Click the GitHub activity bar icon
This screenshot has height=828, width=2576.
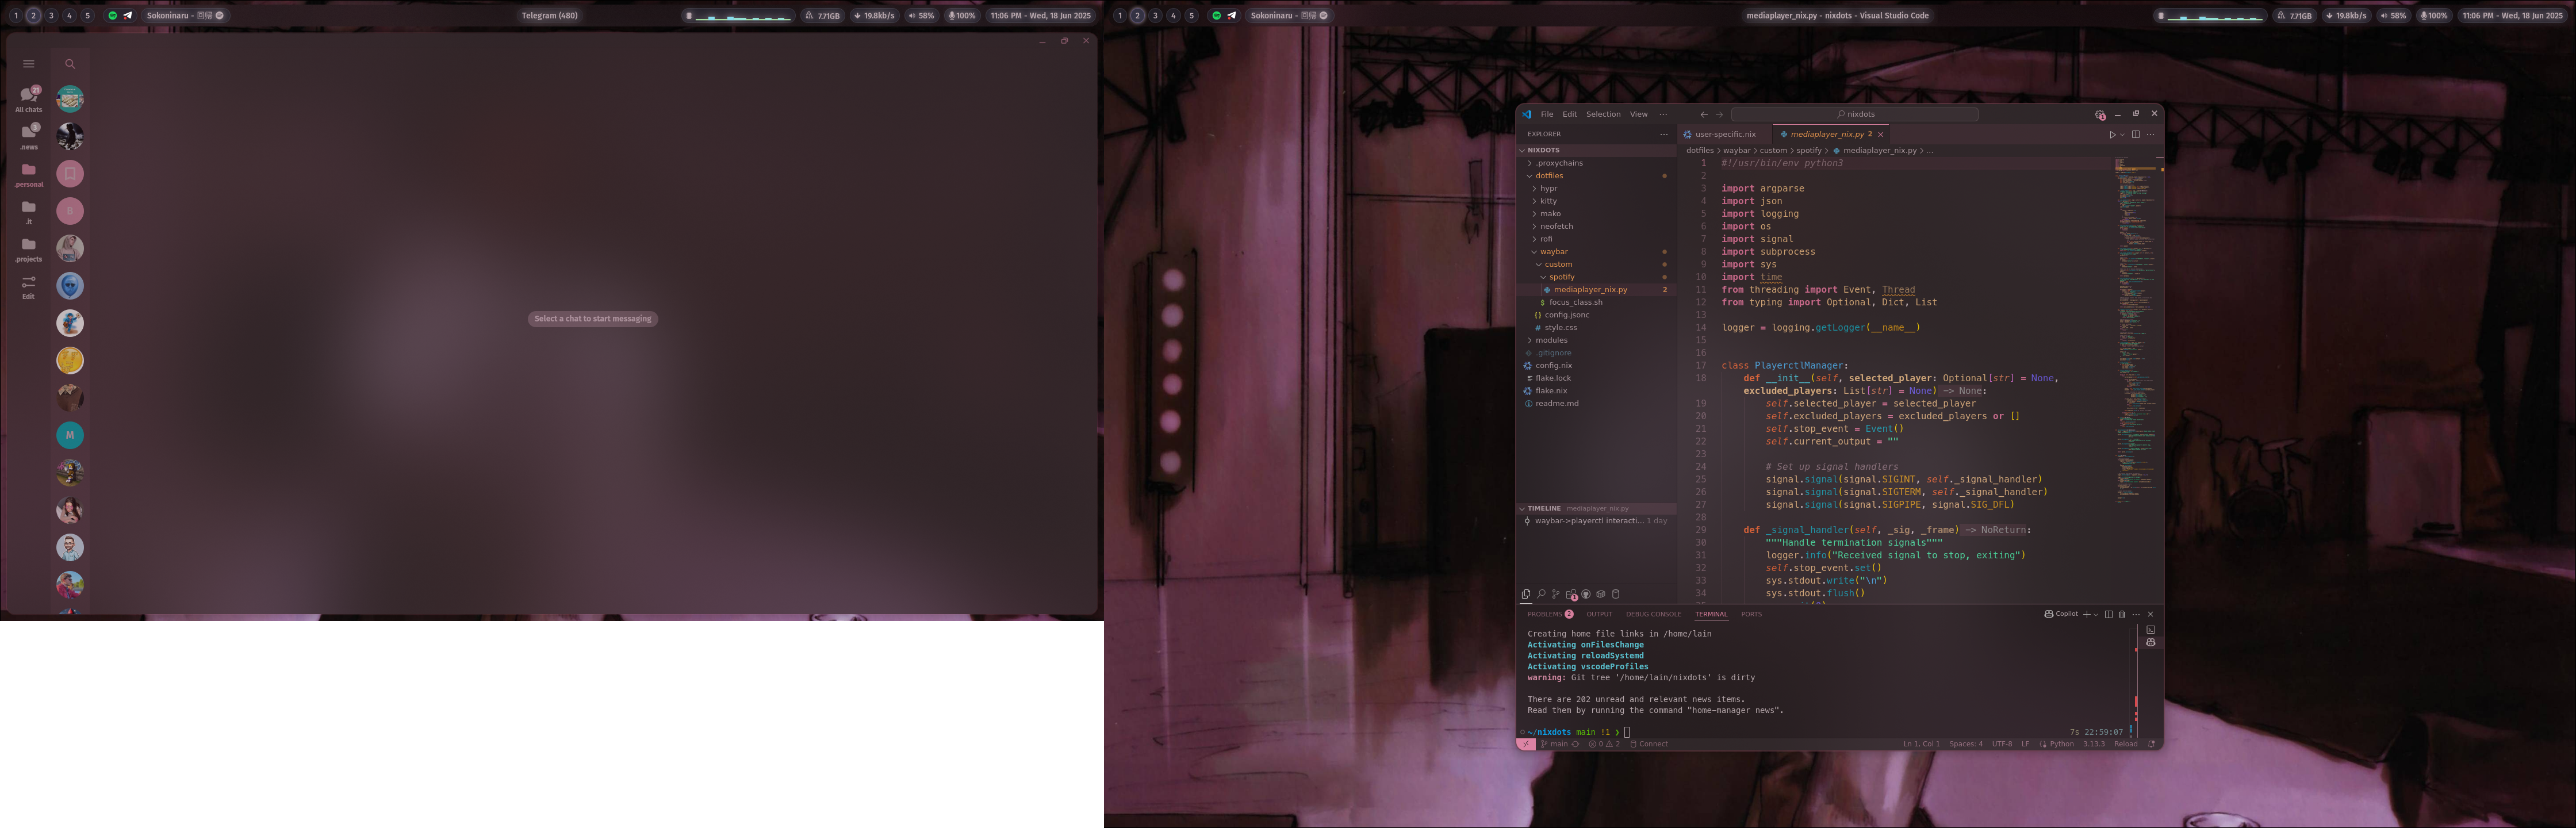pyautogui.click(x=1586, y=594)
